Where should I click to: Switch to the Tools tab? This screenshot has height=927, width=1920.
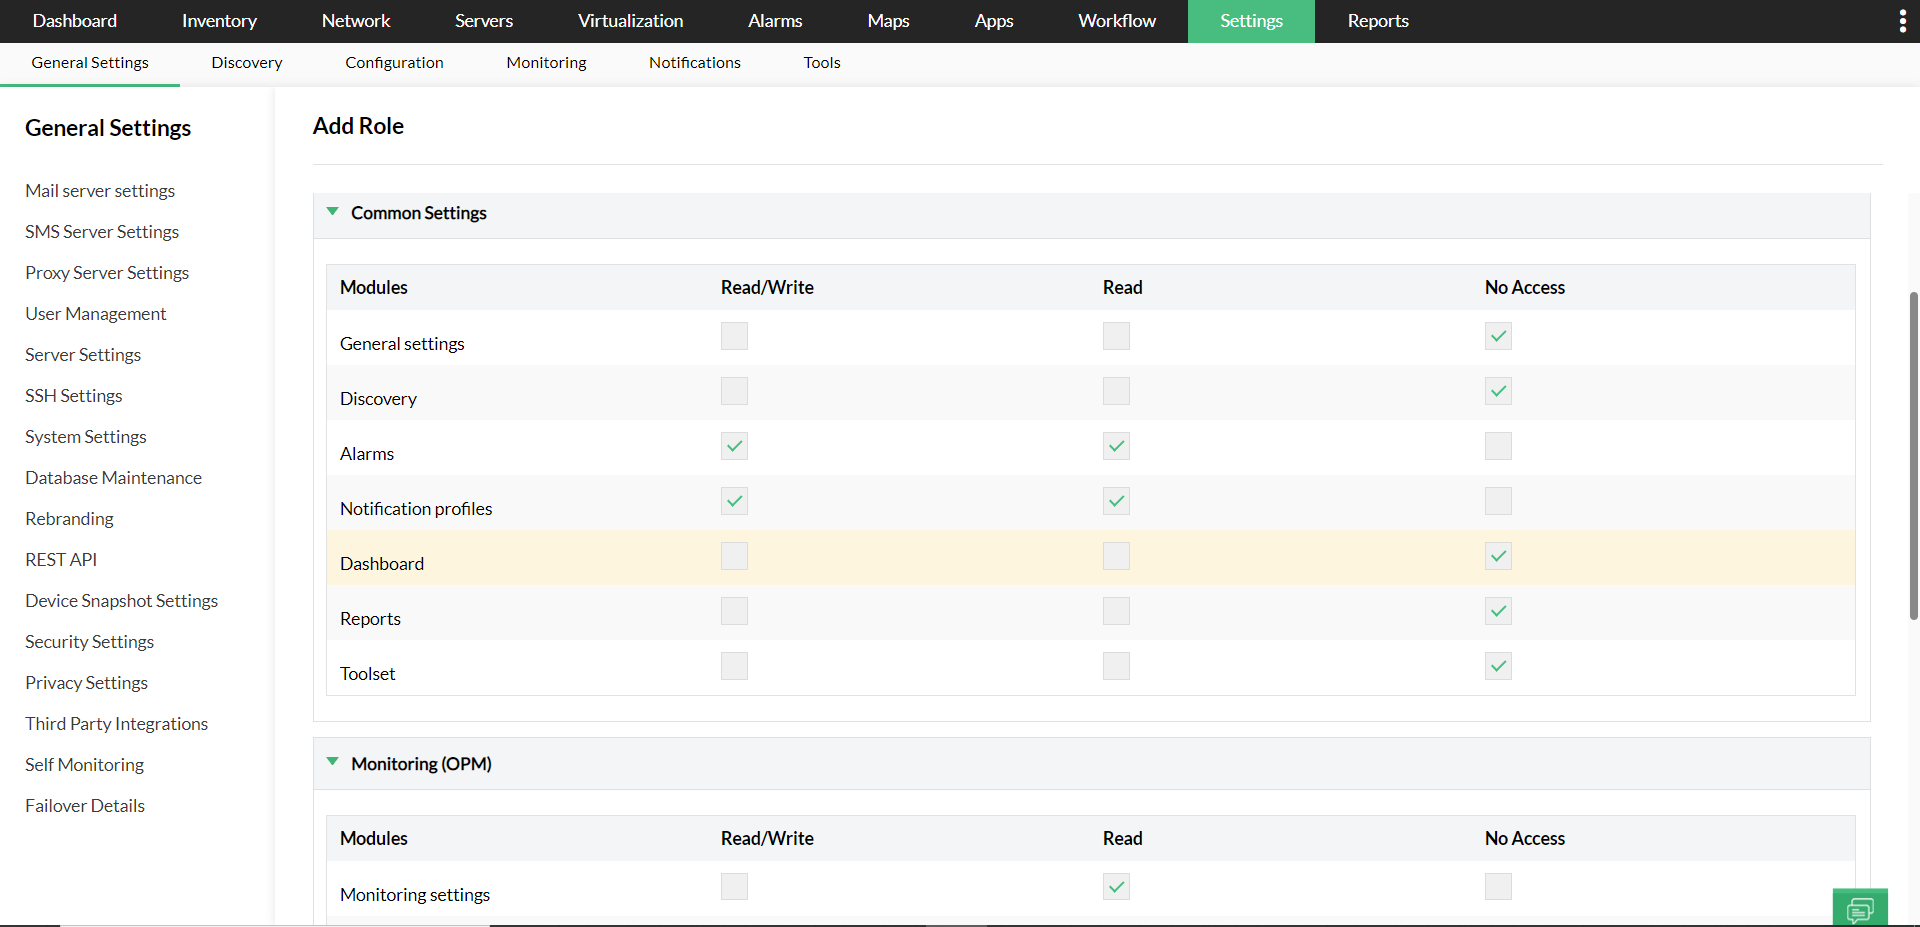pos(820,62)
